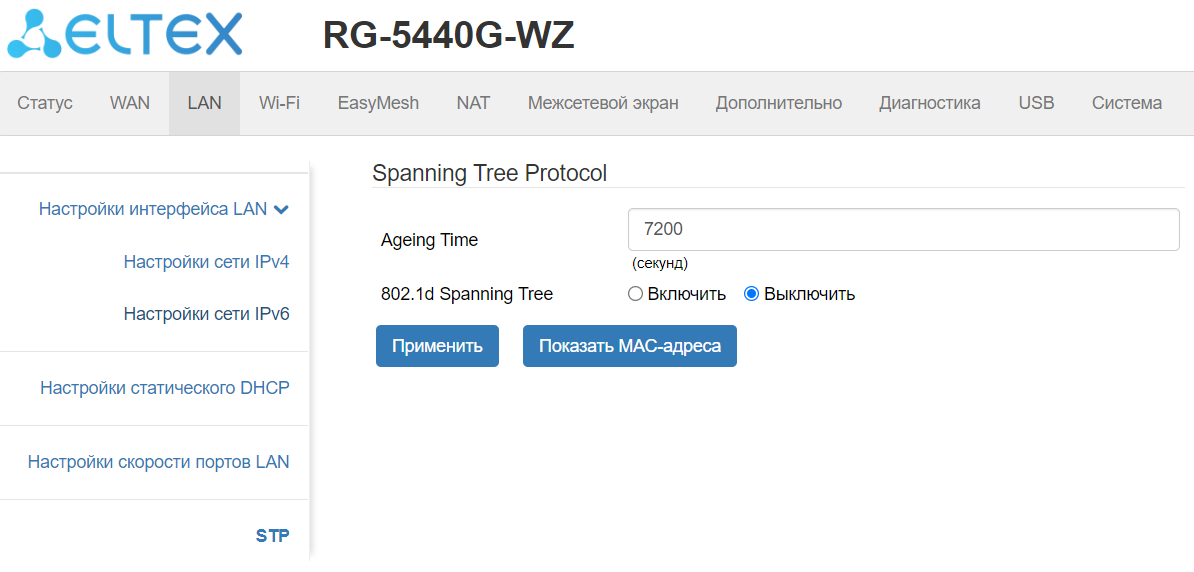Viewport: 1194px width, 572px height.
Task: Open the NAT tab
Action: 473,103
